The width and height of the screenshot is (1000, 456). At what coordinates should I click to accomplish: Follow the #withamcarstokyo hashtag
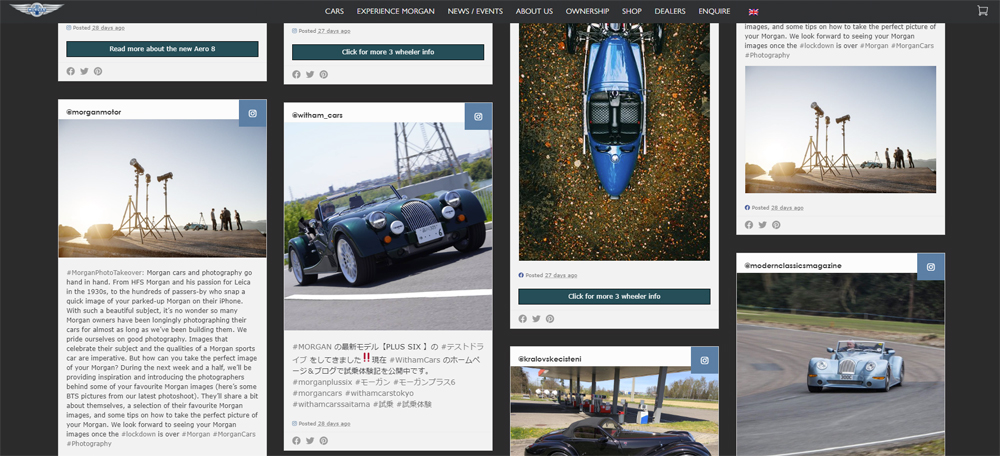[379, 393]
